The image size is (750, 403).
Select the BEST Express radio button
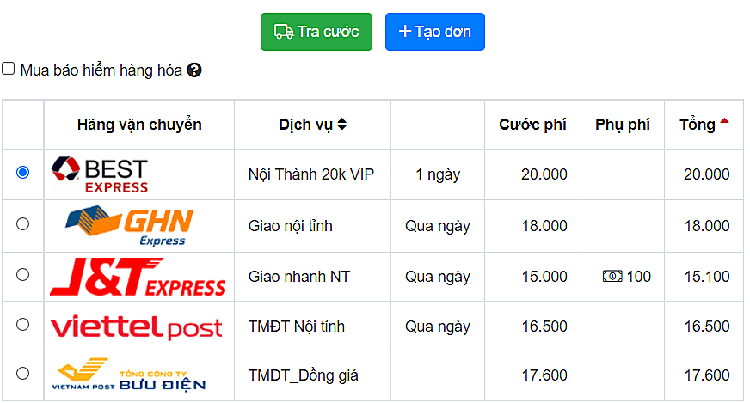tap(23, 173)
